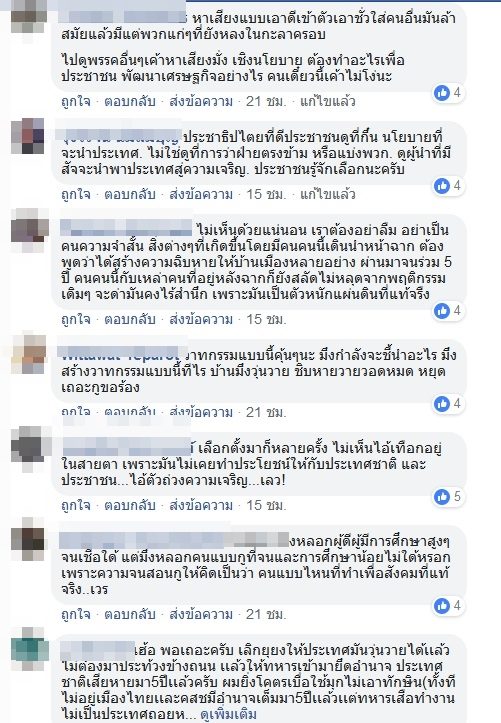Click the like icon with 5 reactions
The width and height of the screenshot is (501, 723).
tap(442, 497)
